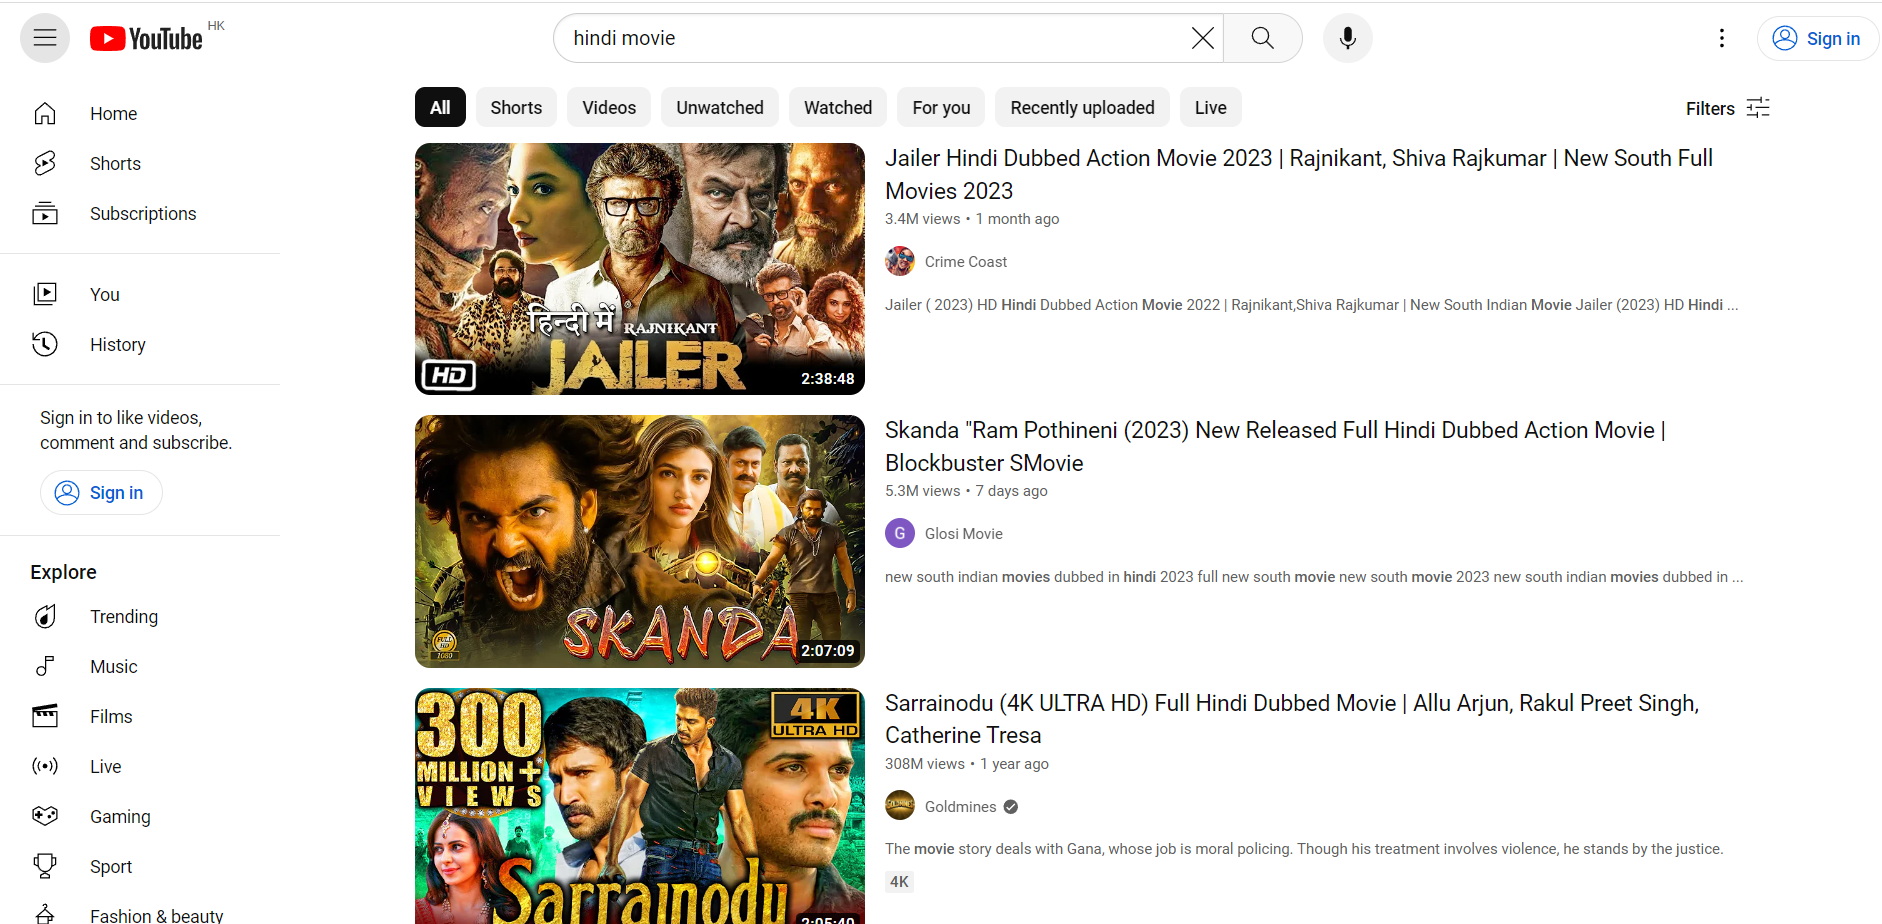Image resolution: width=1882 pixels, height=924 pixels.
Task: Open the You section
Action: tap(140, 295)
